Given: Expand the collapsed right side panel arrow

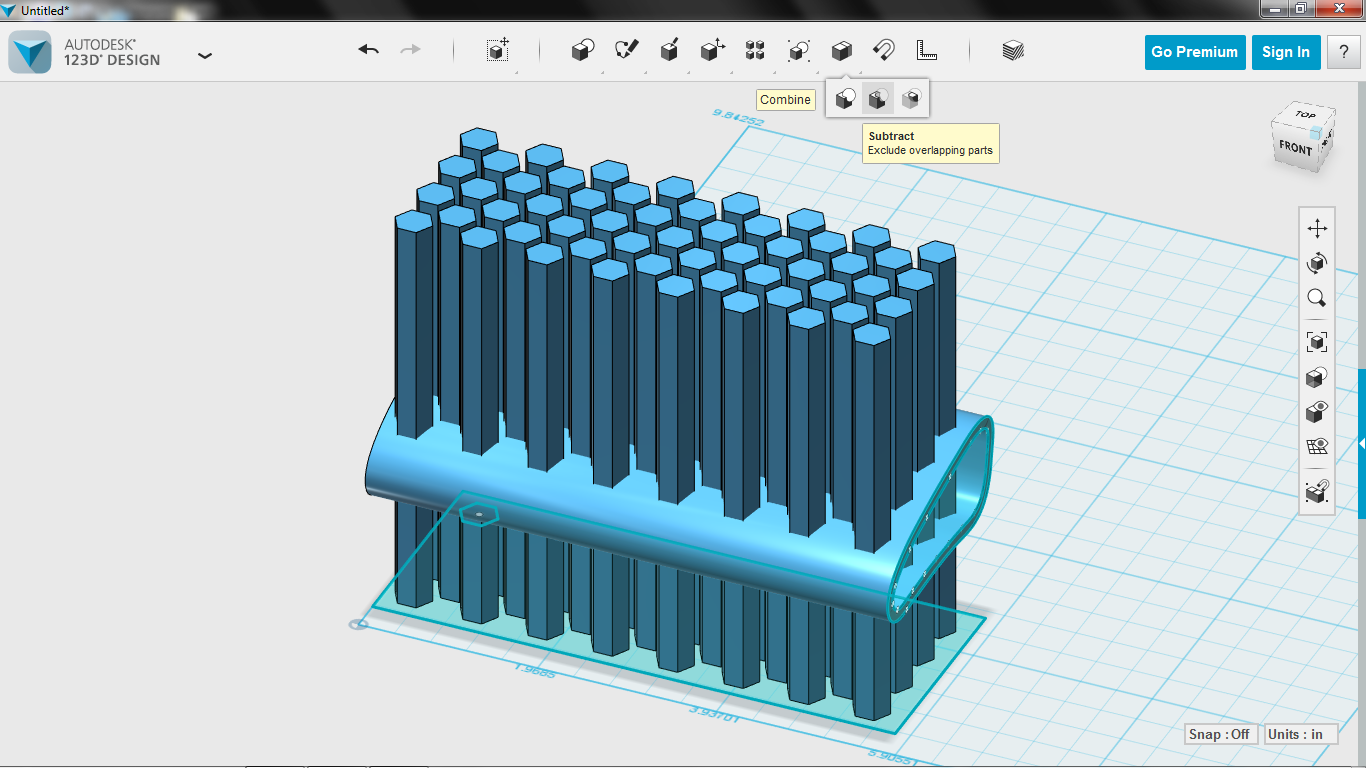Looking at the screenshot, I should click(1361, 444).
